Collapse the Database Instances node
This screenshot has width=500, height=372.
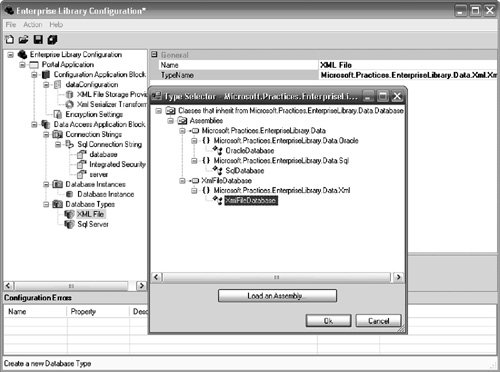(x=46, y=184)
